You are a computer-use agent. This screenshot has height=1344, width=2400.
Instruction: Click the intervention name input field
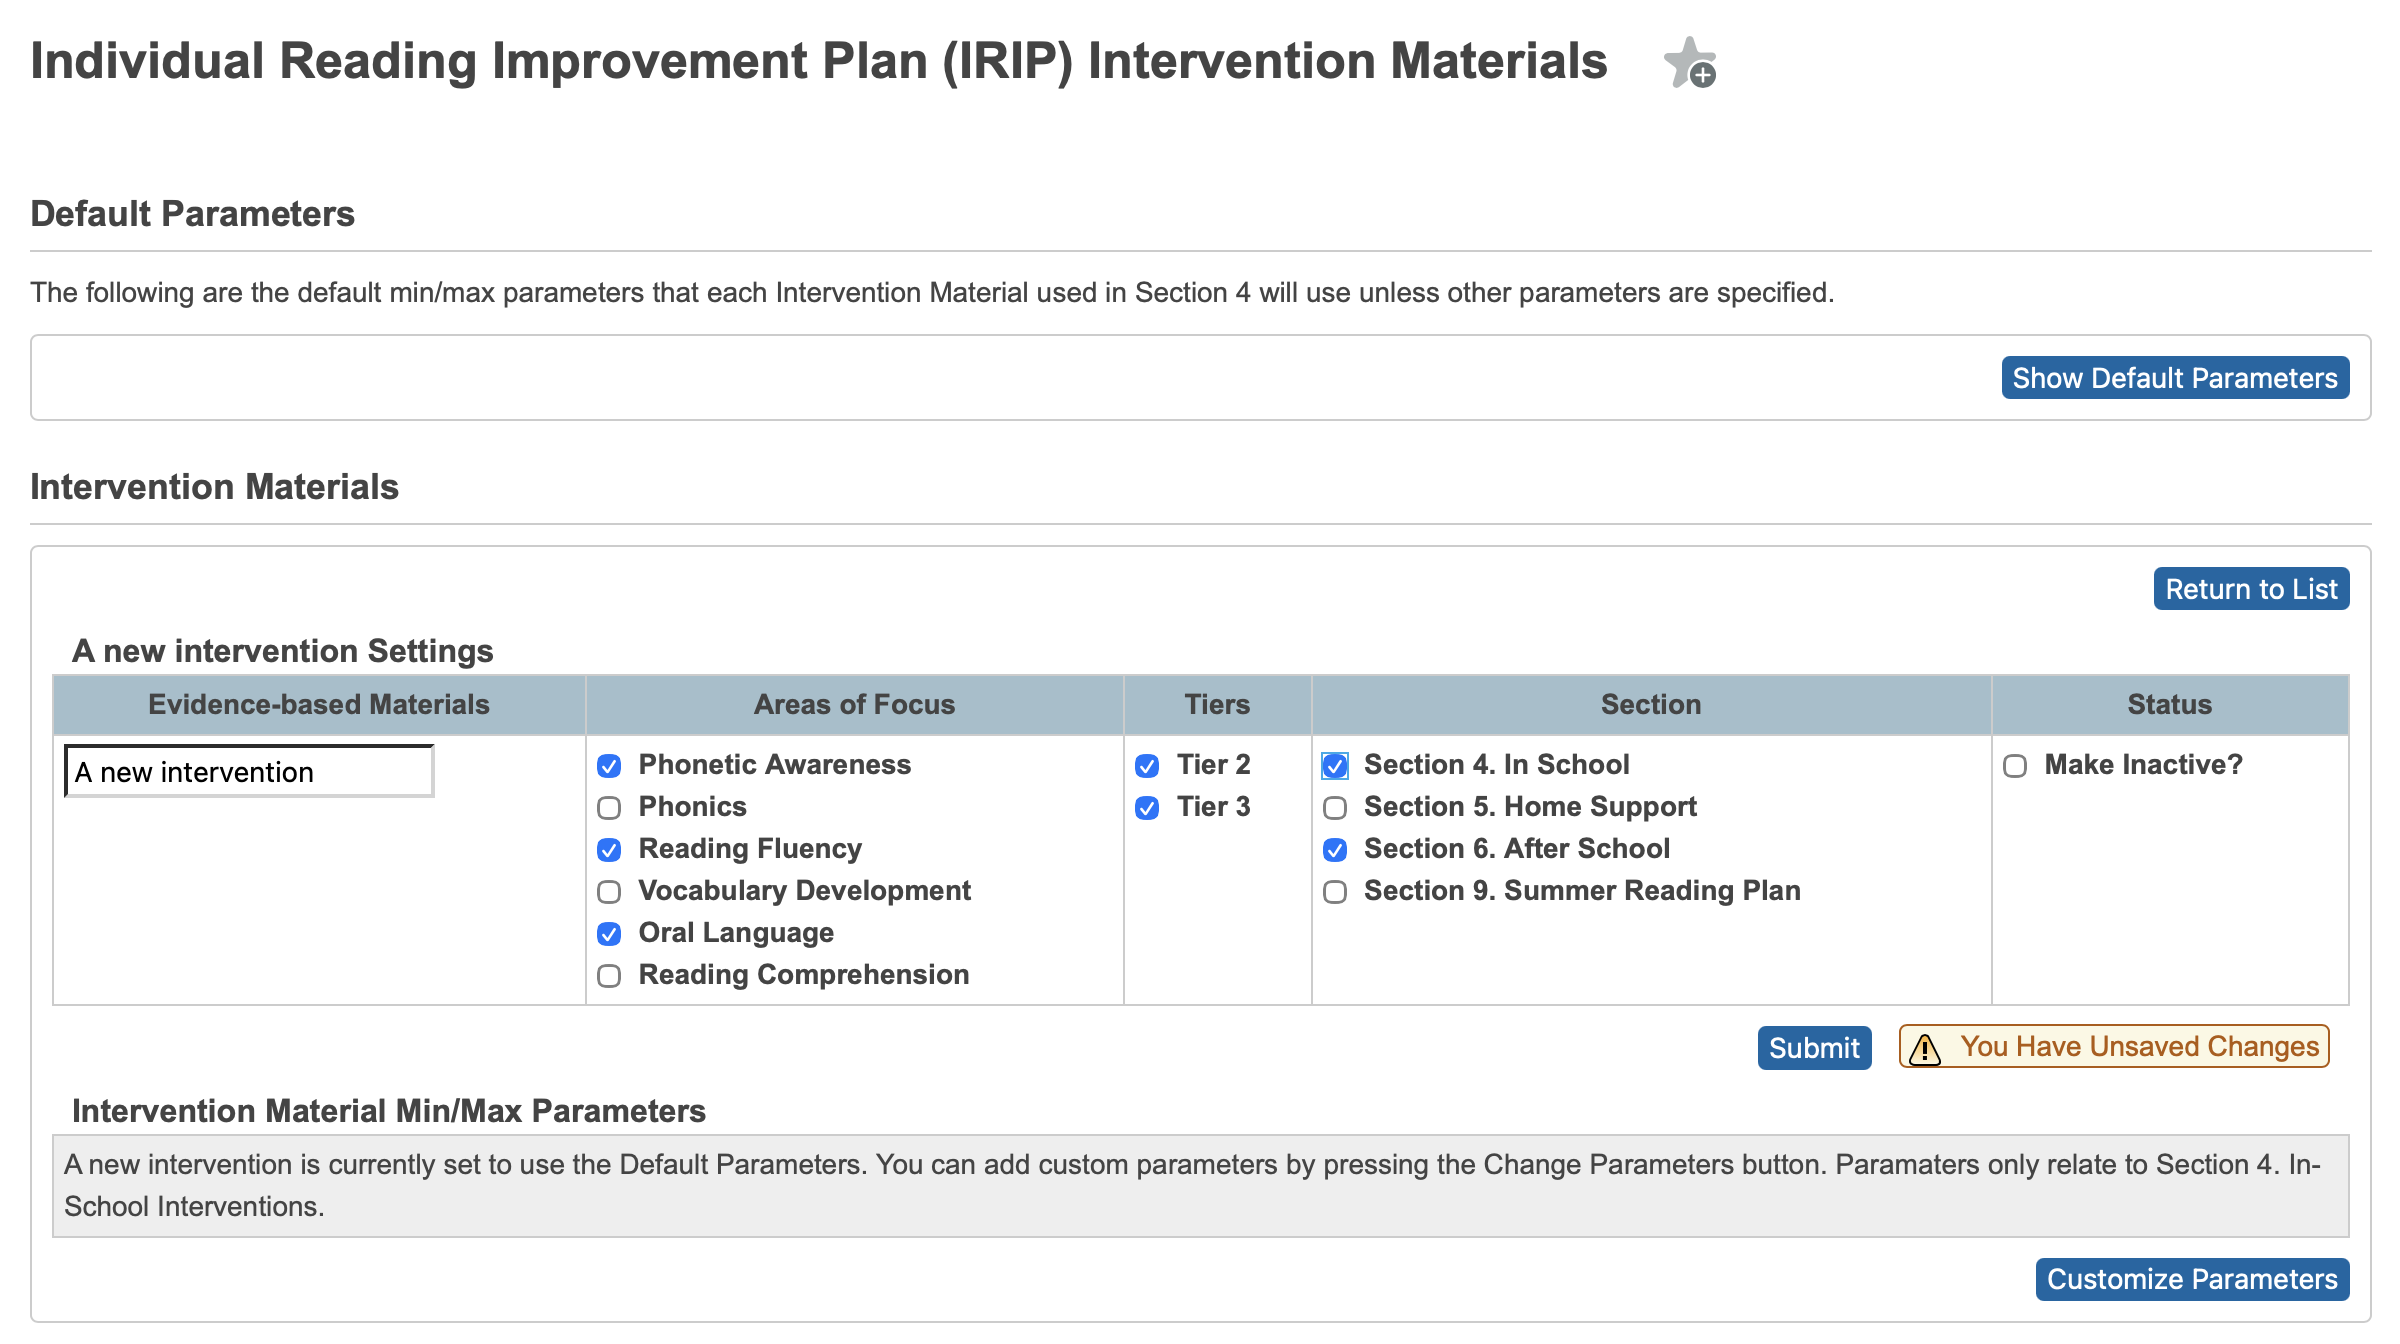[248, 771]
